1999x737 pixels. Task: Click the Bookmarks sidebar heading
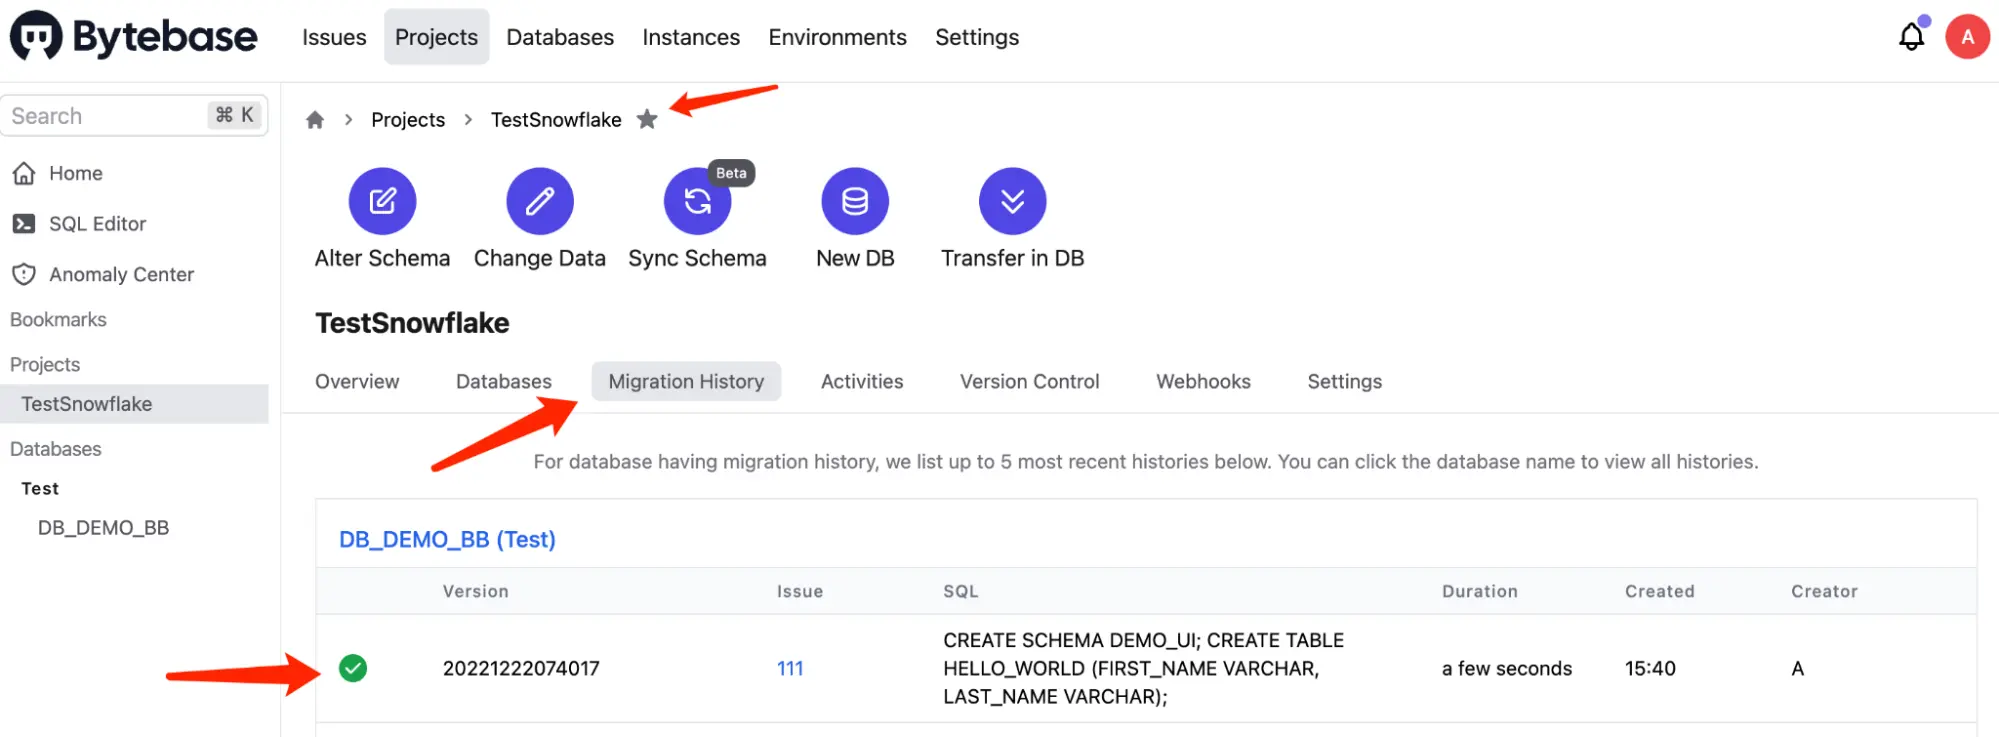pyautogui.click(x=58, y=319)
